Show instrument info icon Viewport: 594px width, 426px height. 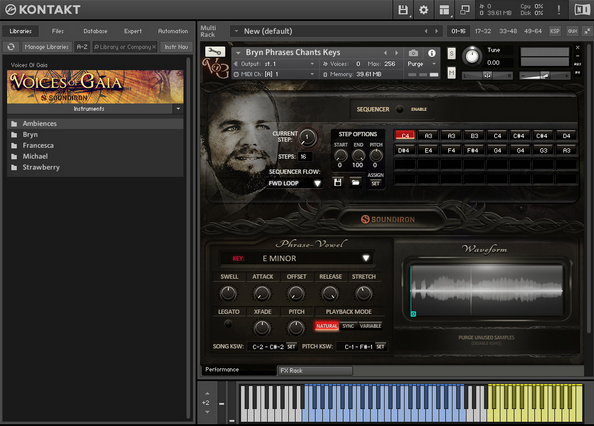point(431,53)
